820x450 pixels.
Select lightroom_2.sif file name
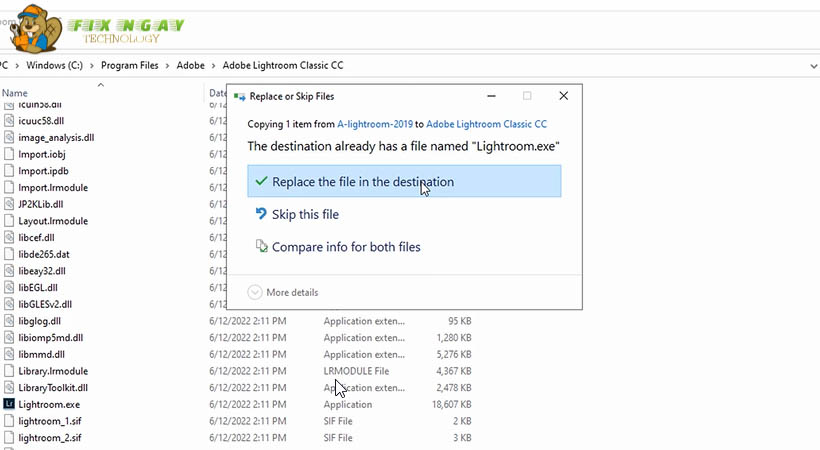50,438
